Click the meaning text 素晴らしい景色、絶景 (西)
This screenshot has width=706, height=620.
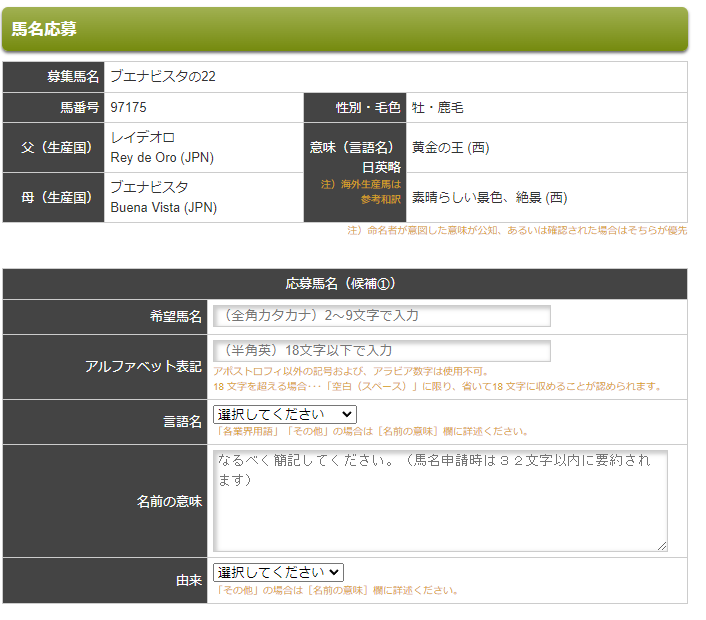coord(489,197)
